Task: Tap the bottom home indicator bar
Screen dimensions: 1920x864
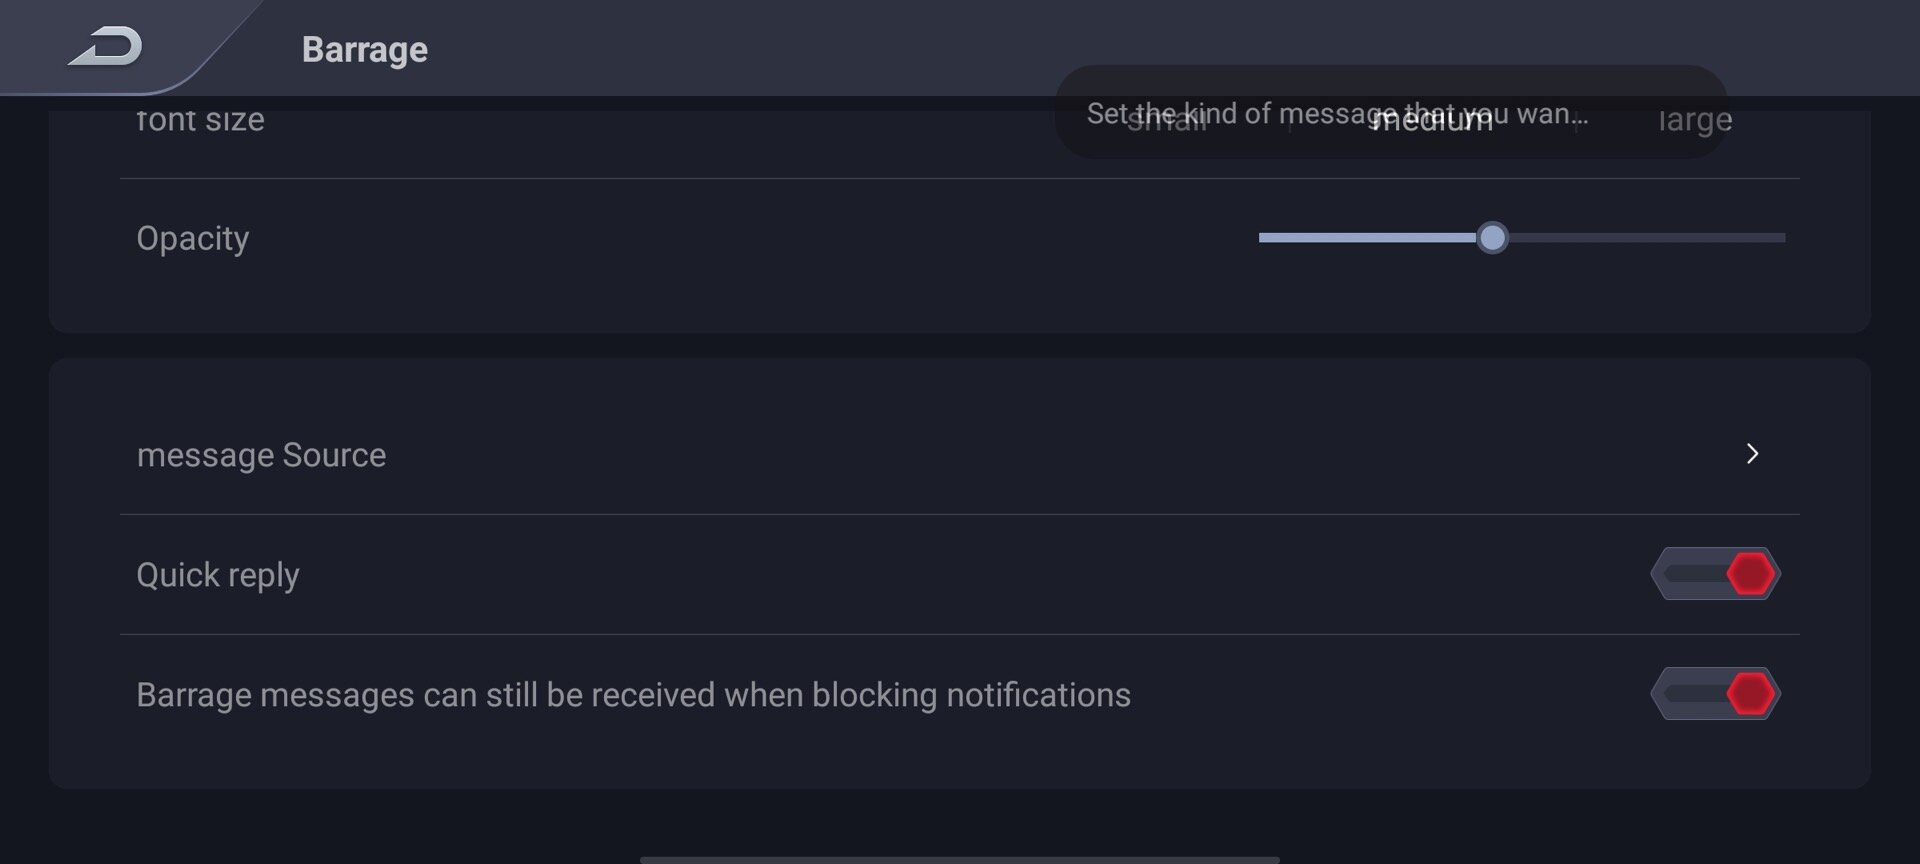Action: 960,859
